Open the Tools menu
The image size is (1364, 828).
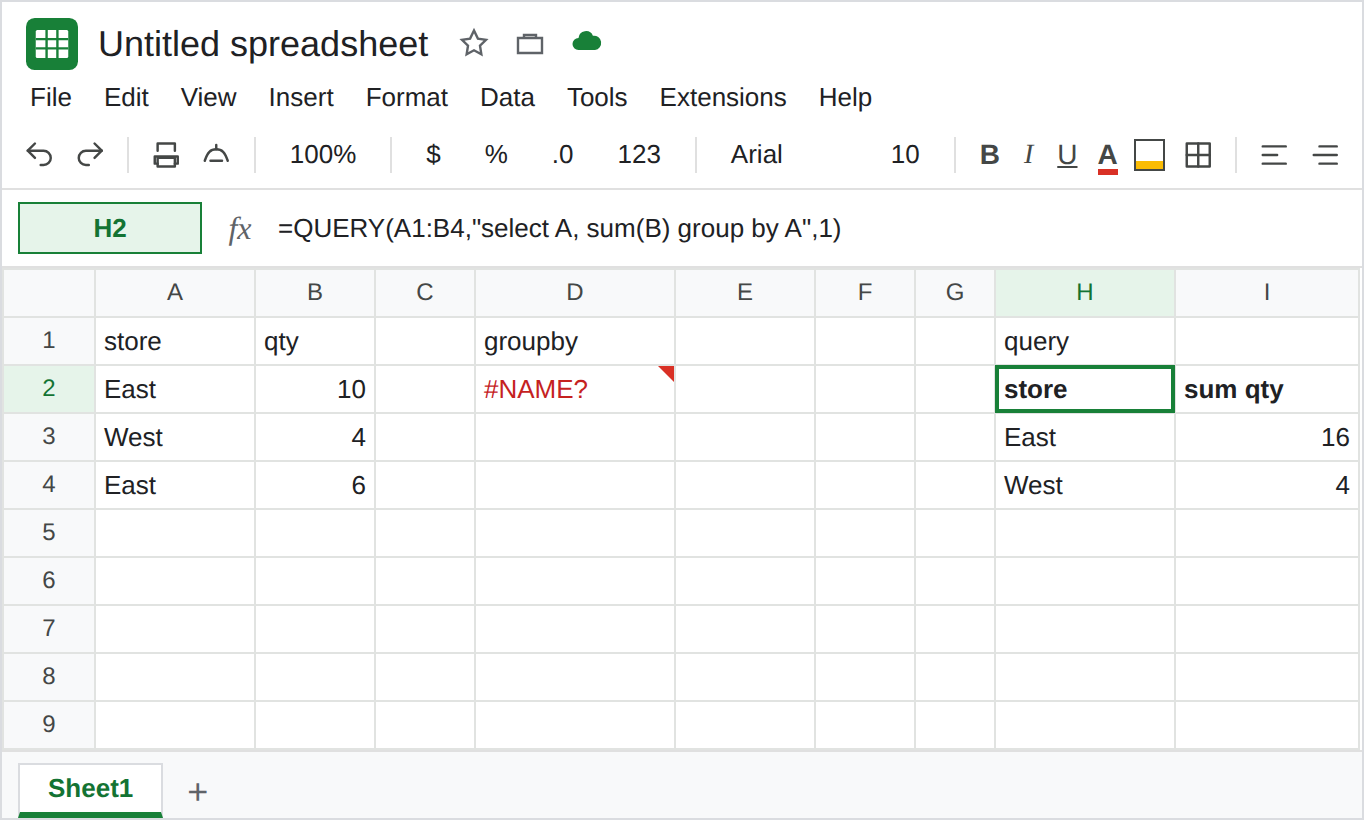pyautogui.click(x=597, y=97)
